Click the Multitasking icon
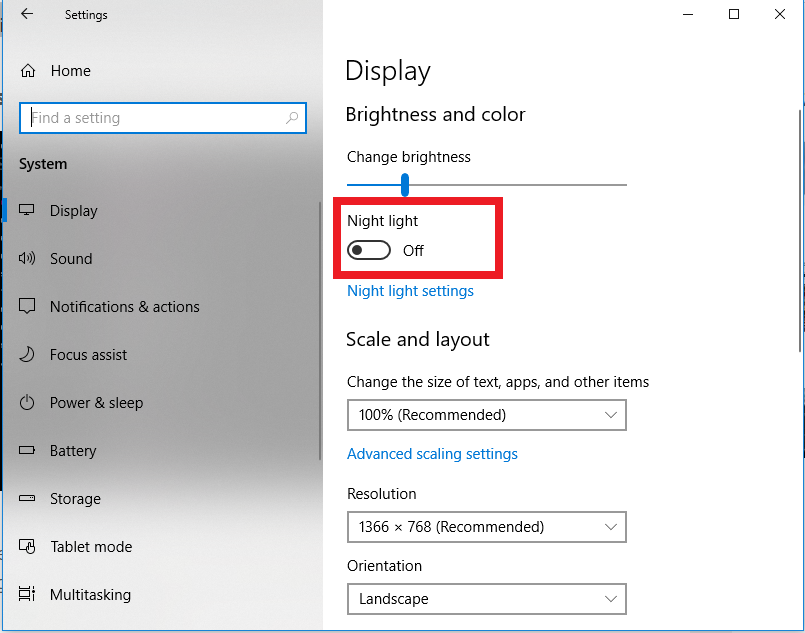 click(x=27, y=594)
